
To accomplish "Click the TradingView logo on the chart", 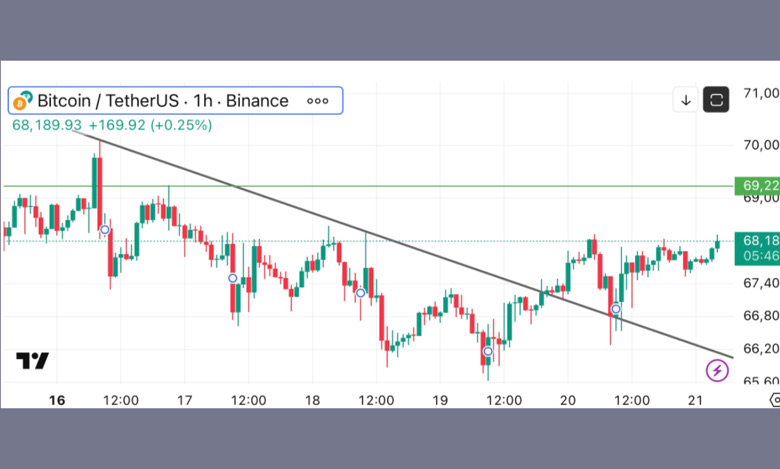I will [x=33, y=361].
